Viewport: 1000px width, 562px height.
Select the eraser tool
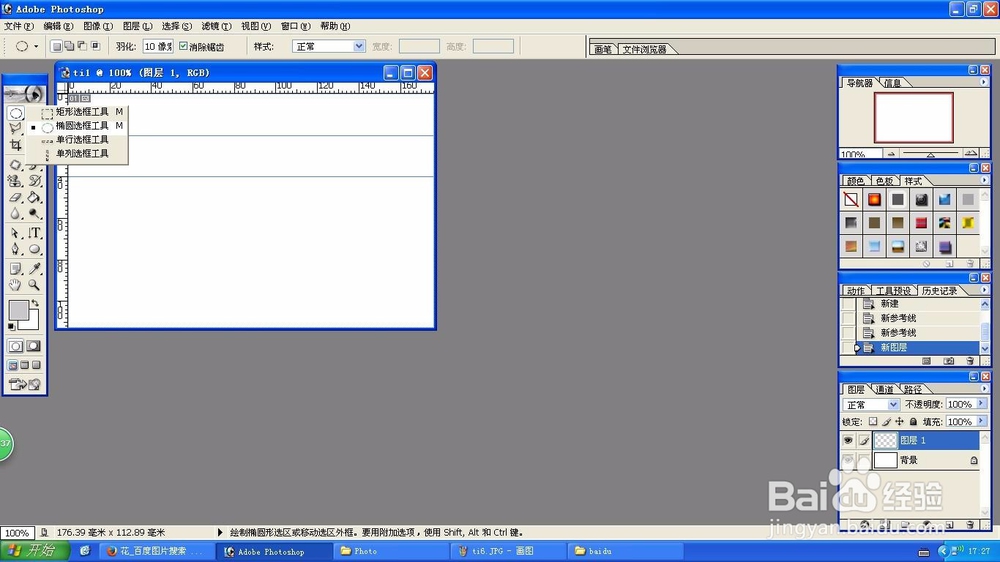tap(15, 198)
